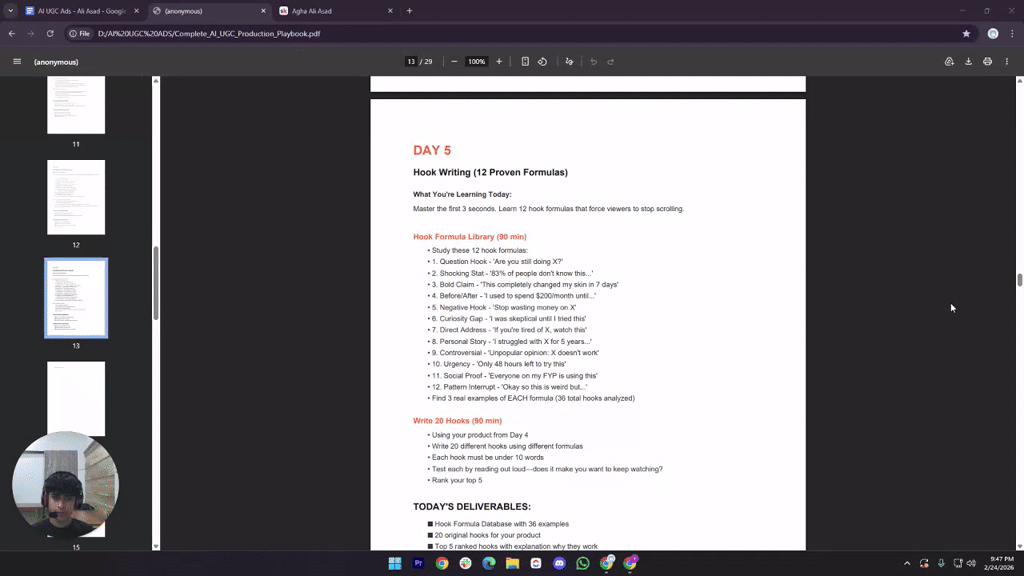The width and height of the screenshot is (1024, 576).
Task: Toggle the PDF sidebar menu icon
Action: click(x=17, y=61)
